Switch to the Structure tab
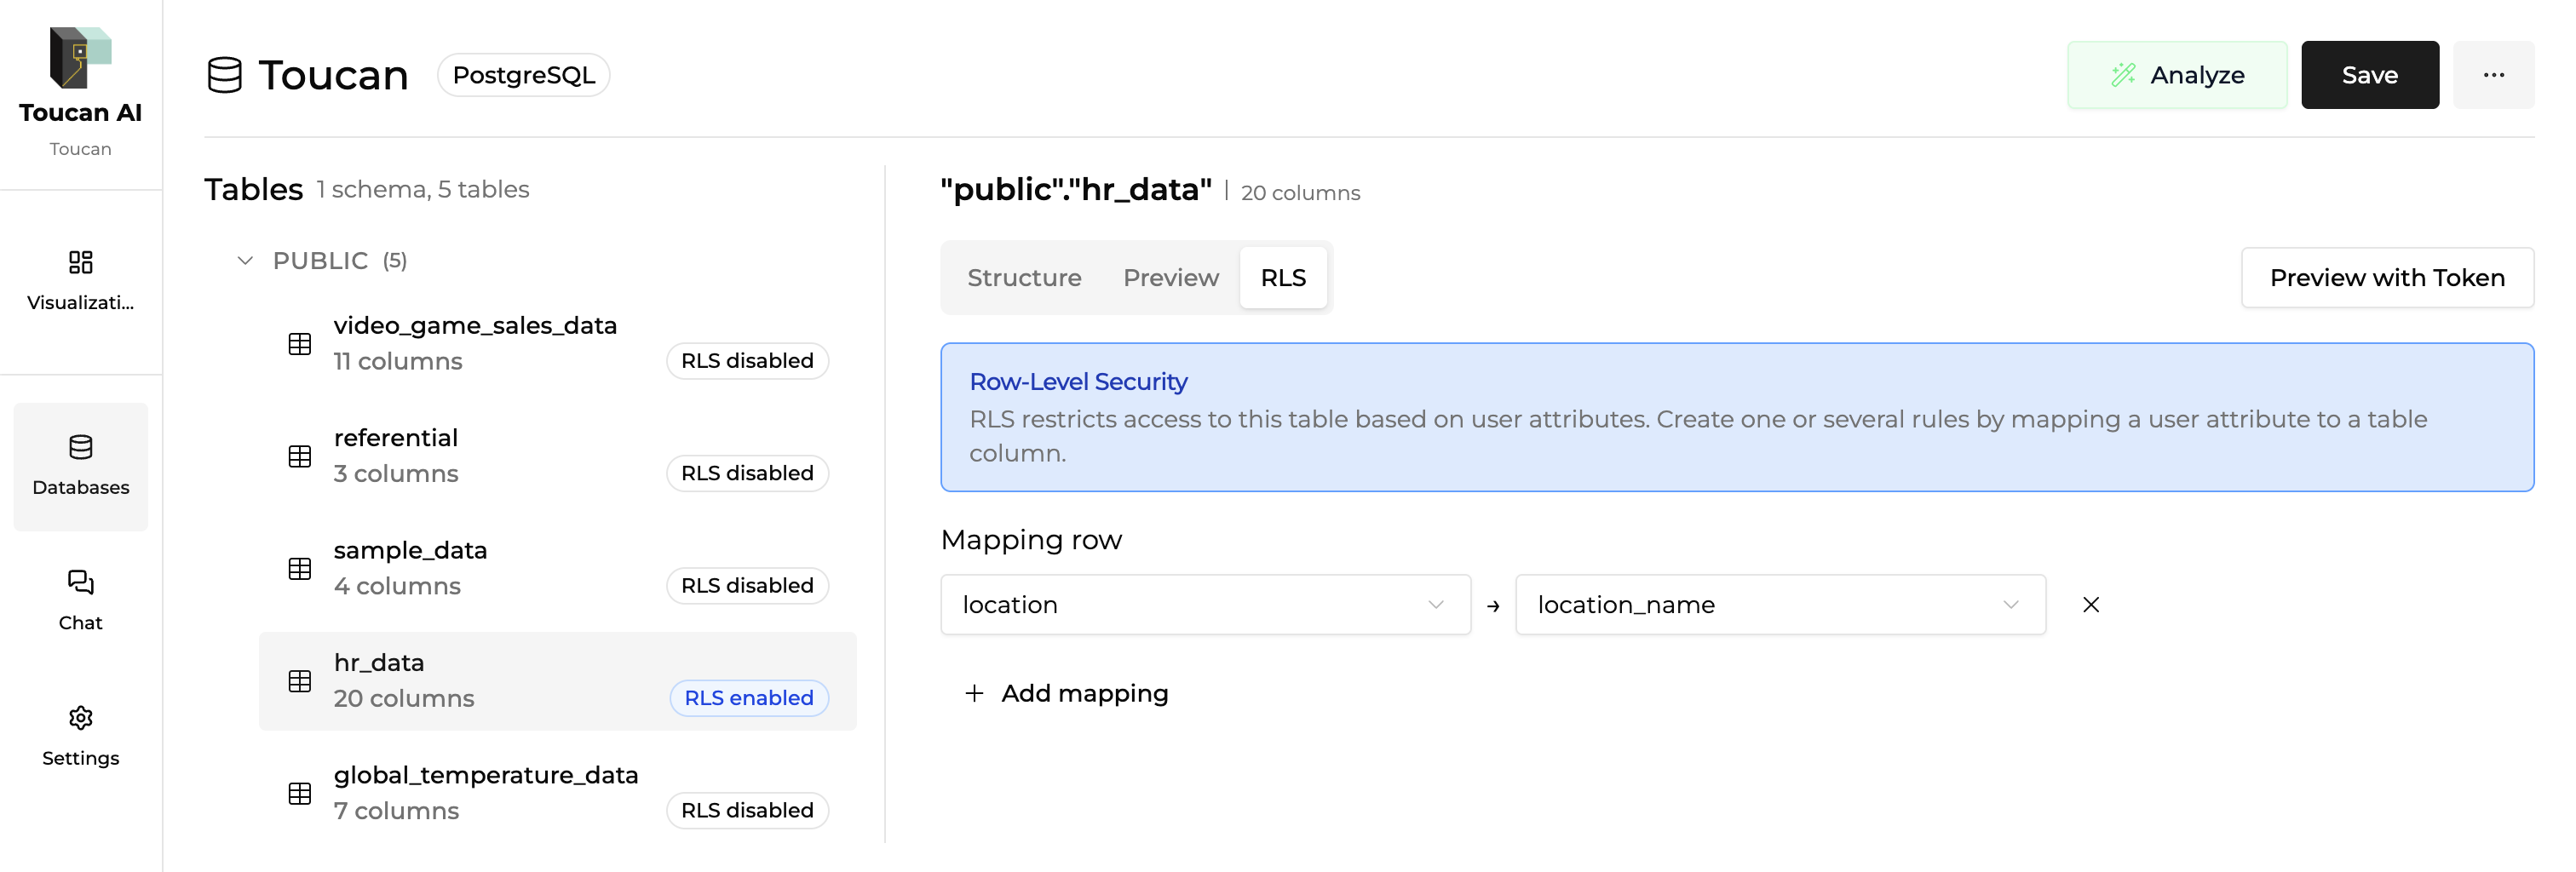Viewport: 2576px width, 872px height. pos(1023,278)
